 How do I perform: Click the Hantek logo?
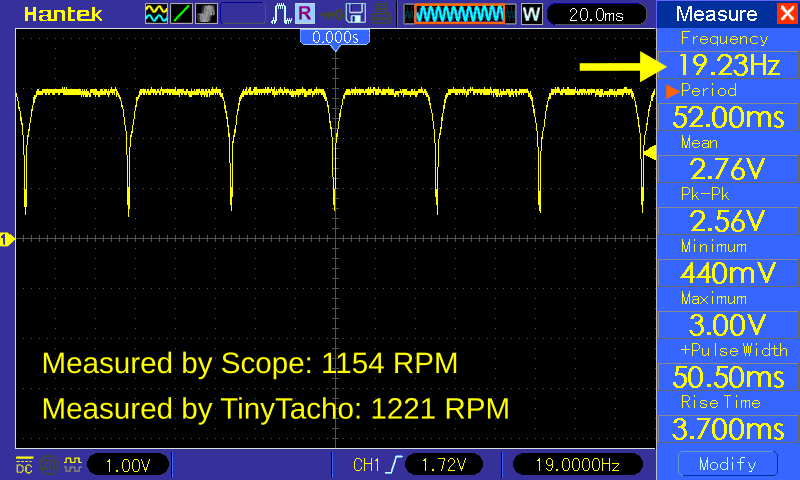point(63,15)
